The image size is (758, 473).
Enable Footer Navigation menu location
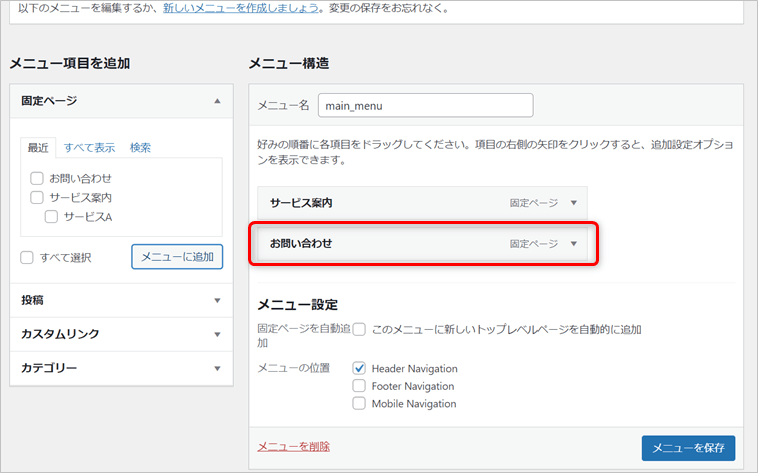(359, 386)
